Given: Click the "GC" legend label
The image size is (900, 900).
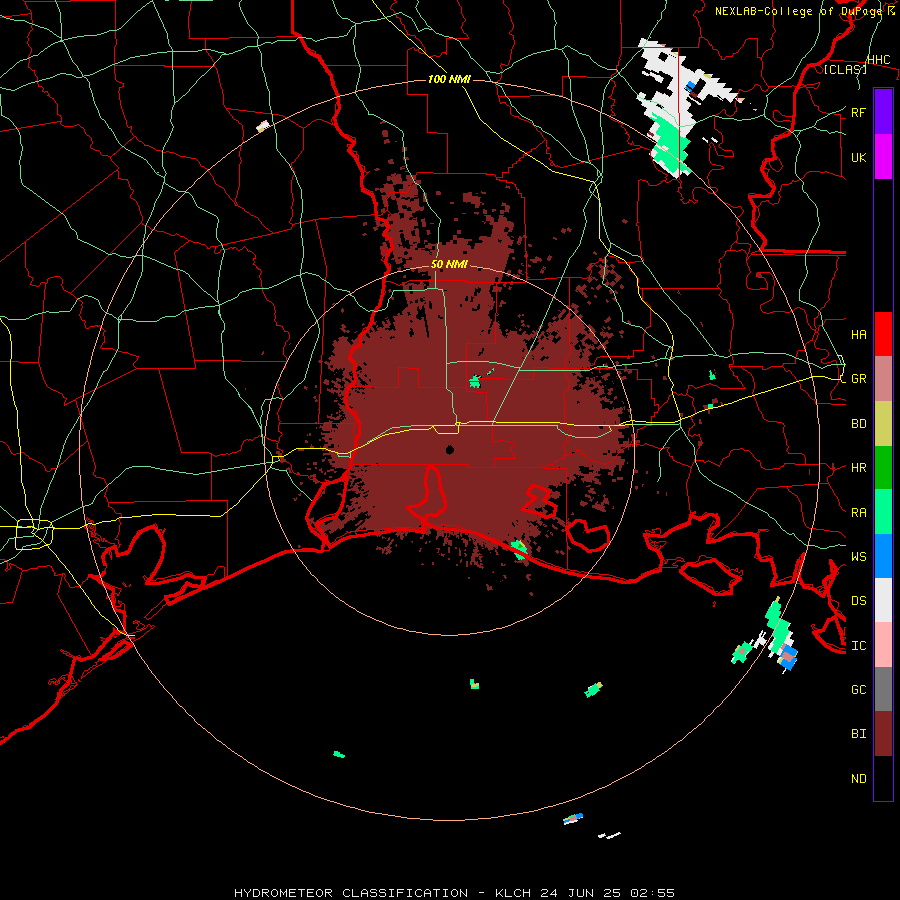Looking at the screenshot, I should pyautogui.click(x=858, y=690).
